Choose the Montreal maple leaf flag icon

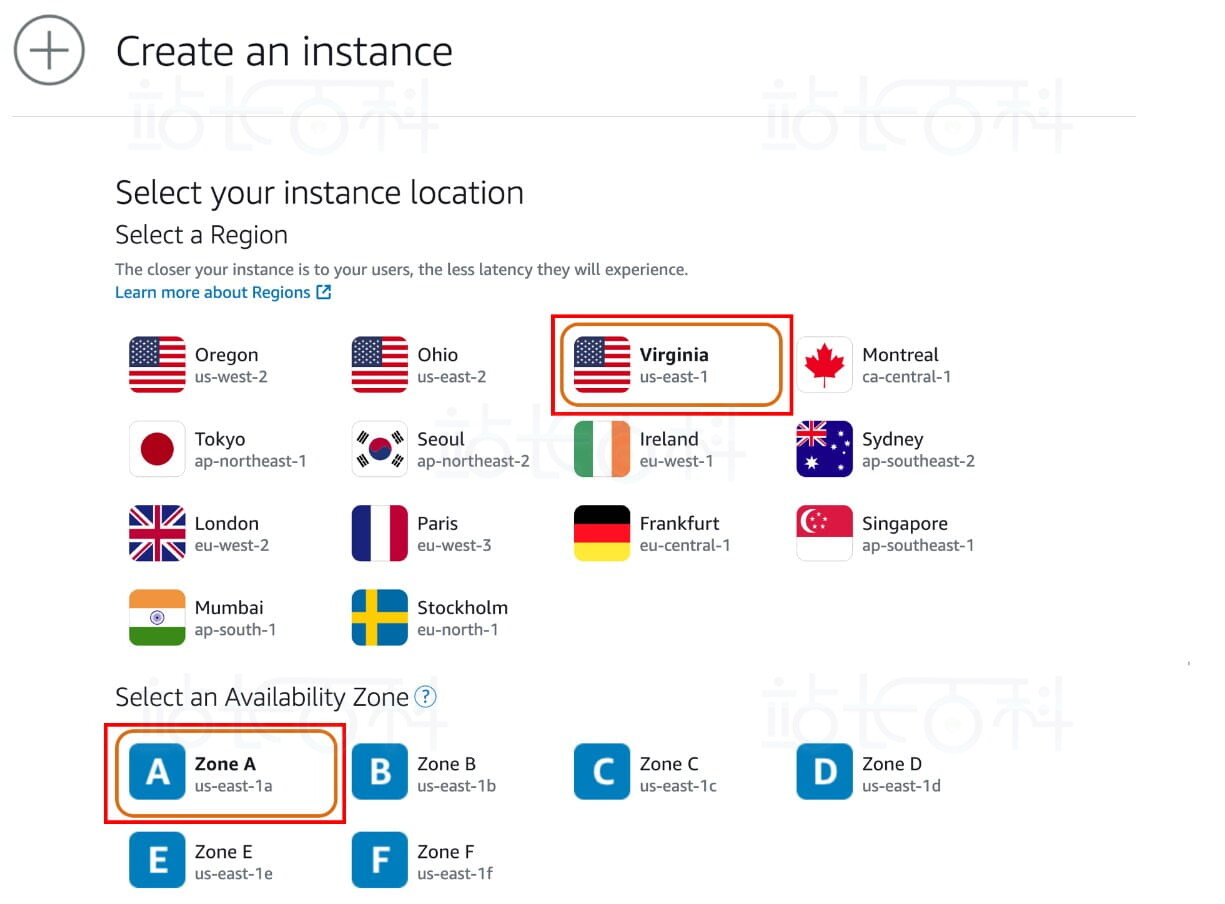pos(824,365)
